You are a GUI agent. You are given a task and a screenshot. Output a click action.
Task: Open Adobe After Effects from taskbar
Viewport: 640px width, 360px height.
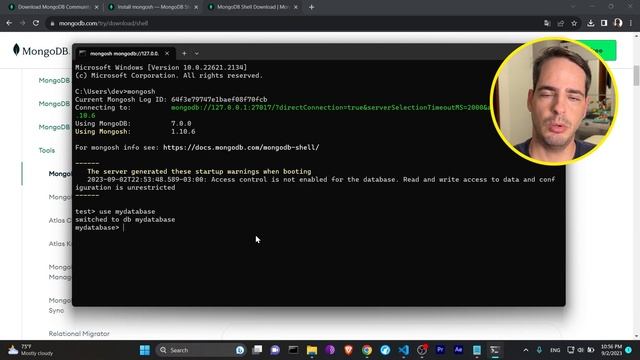click(458, 350)
